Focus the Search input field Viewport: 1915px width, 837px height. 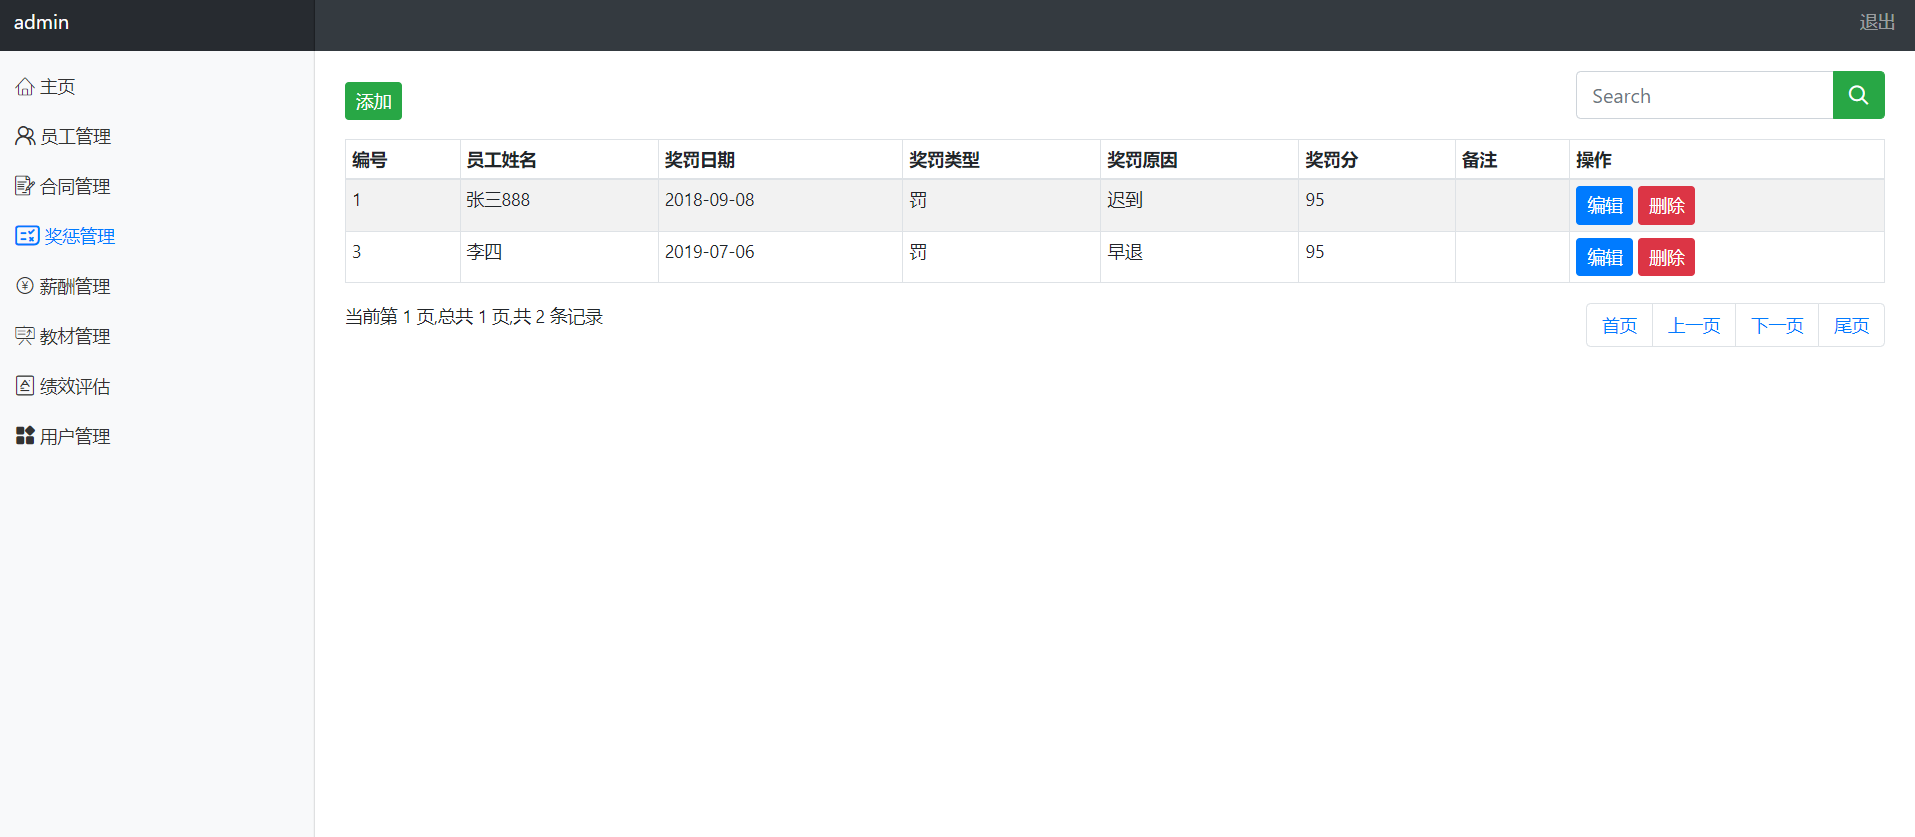click(x=1704, y=95)
